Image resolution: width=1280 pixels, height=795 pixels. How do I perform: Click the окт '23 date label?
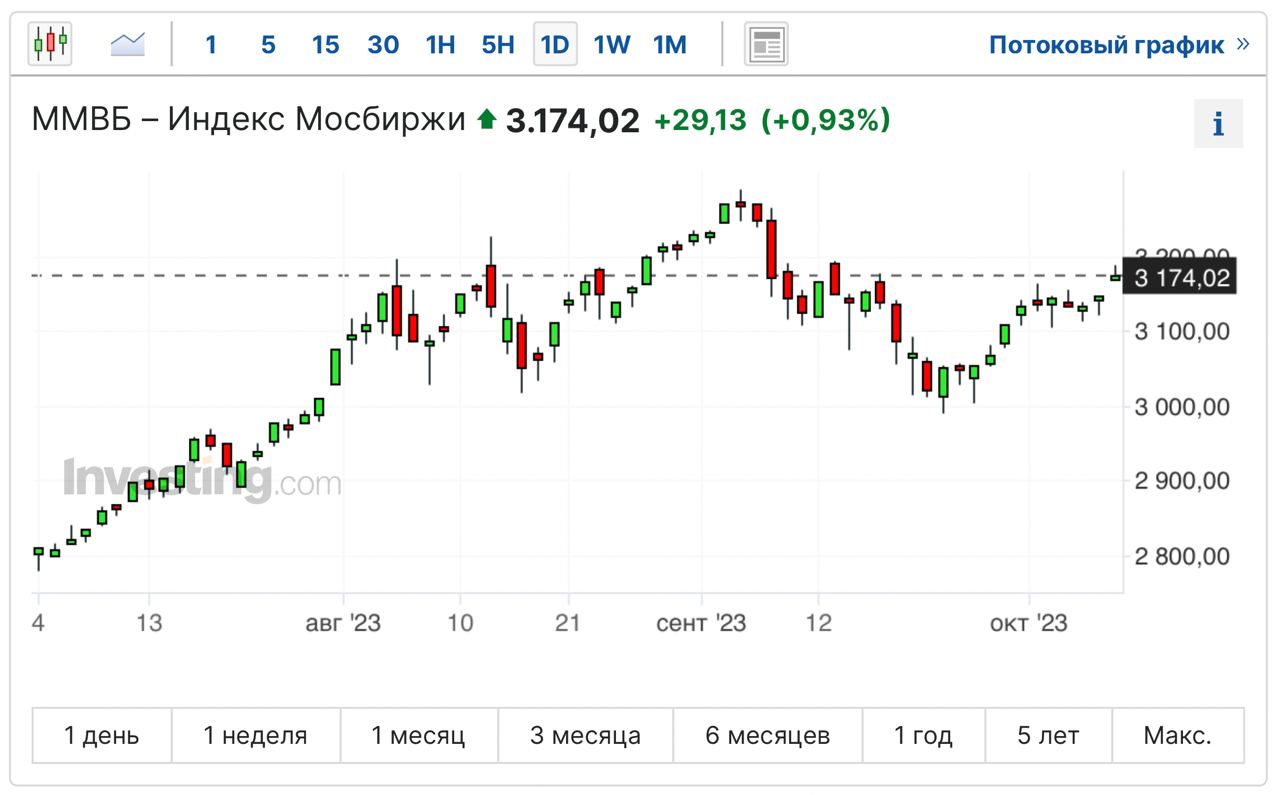[1029, 623]
